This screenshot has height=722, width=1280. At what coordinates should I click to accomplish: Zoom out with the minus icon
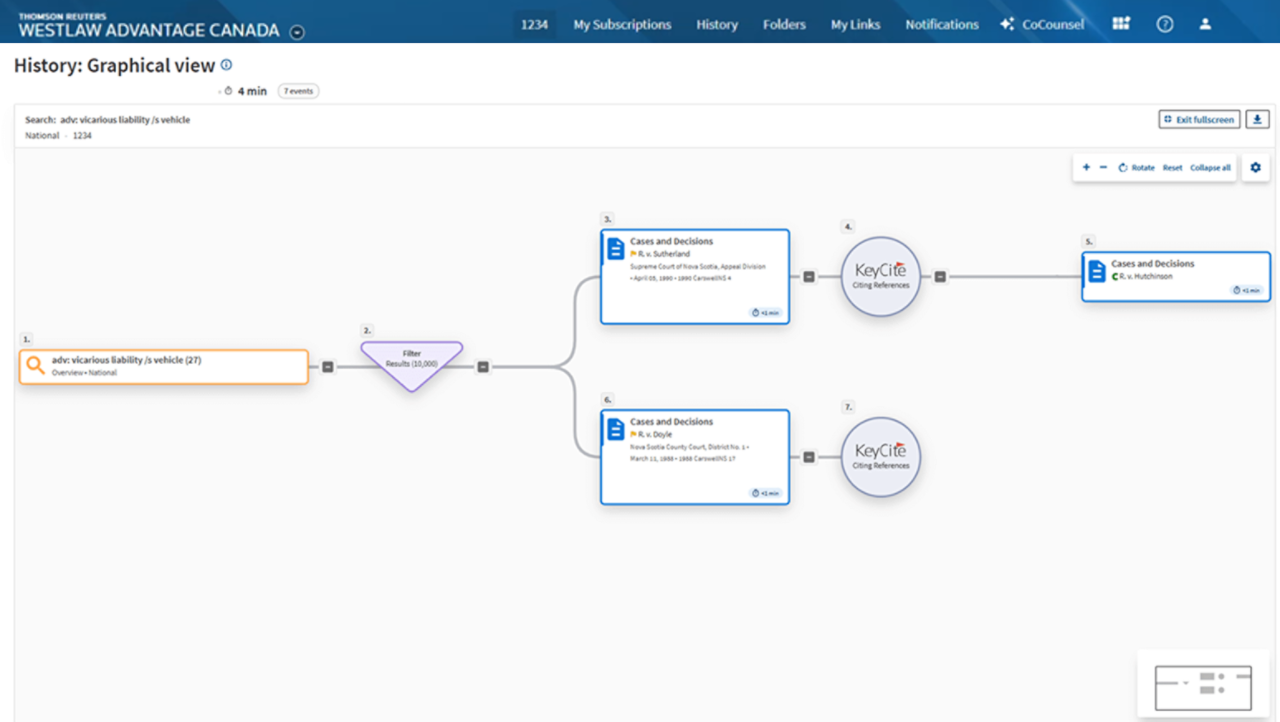coord(1103,168)
